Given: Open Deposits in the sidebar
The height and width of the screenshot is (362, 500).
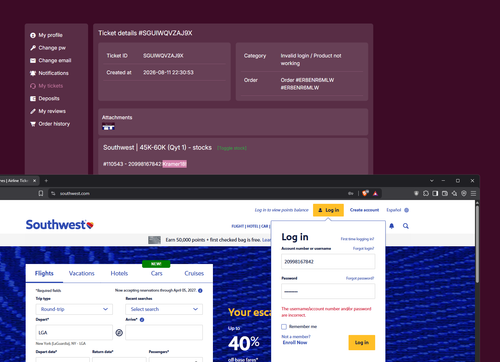Looking at the screenshot, I should pos(45,98).
